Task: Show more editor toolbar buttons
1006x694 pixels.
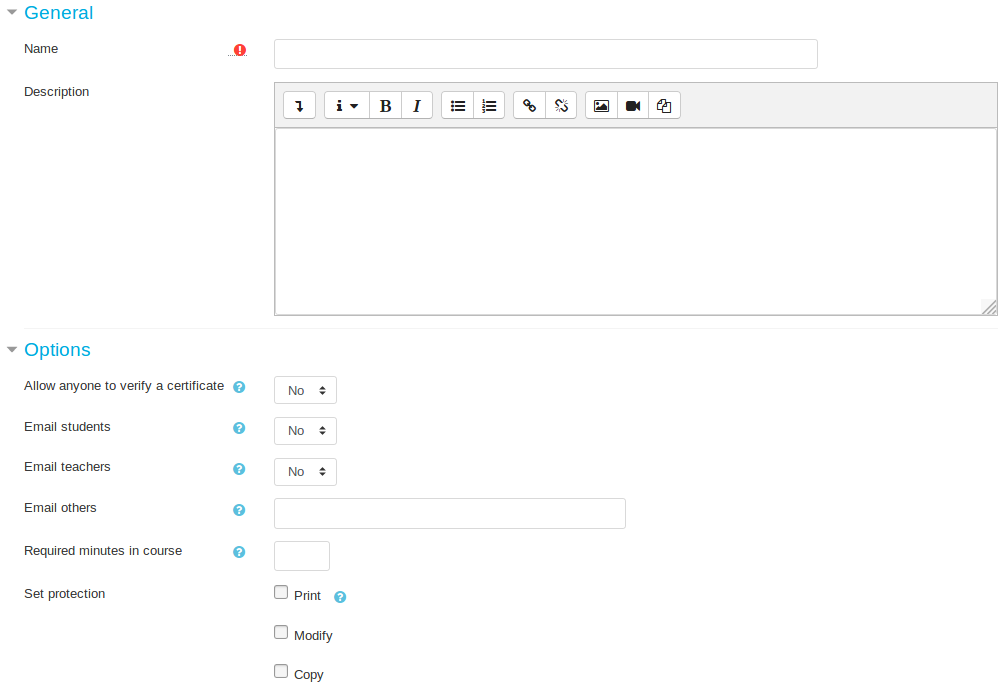Action: point(299,105)
